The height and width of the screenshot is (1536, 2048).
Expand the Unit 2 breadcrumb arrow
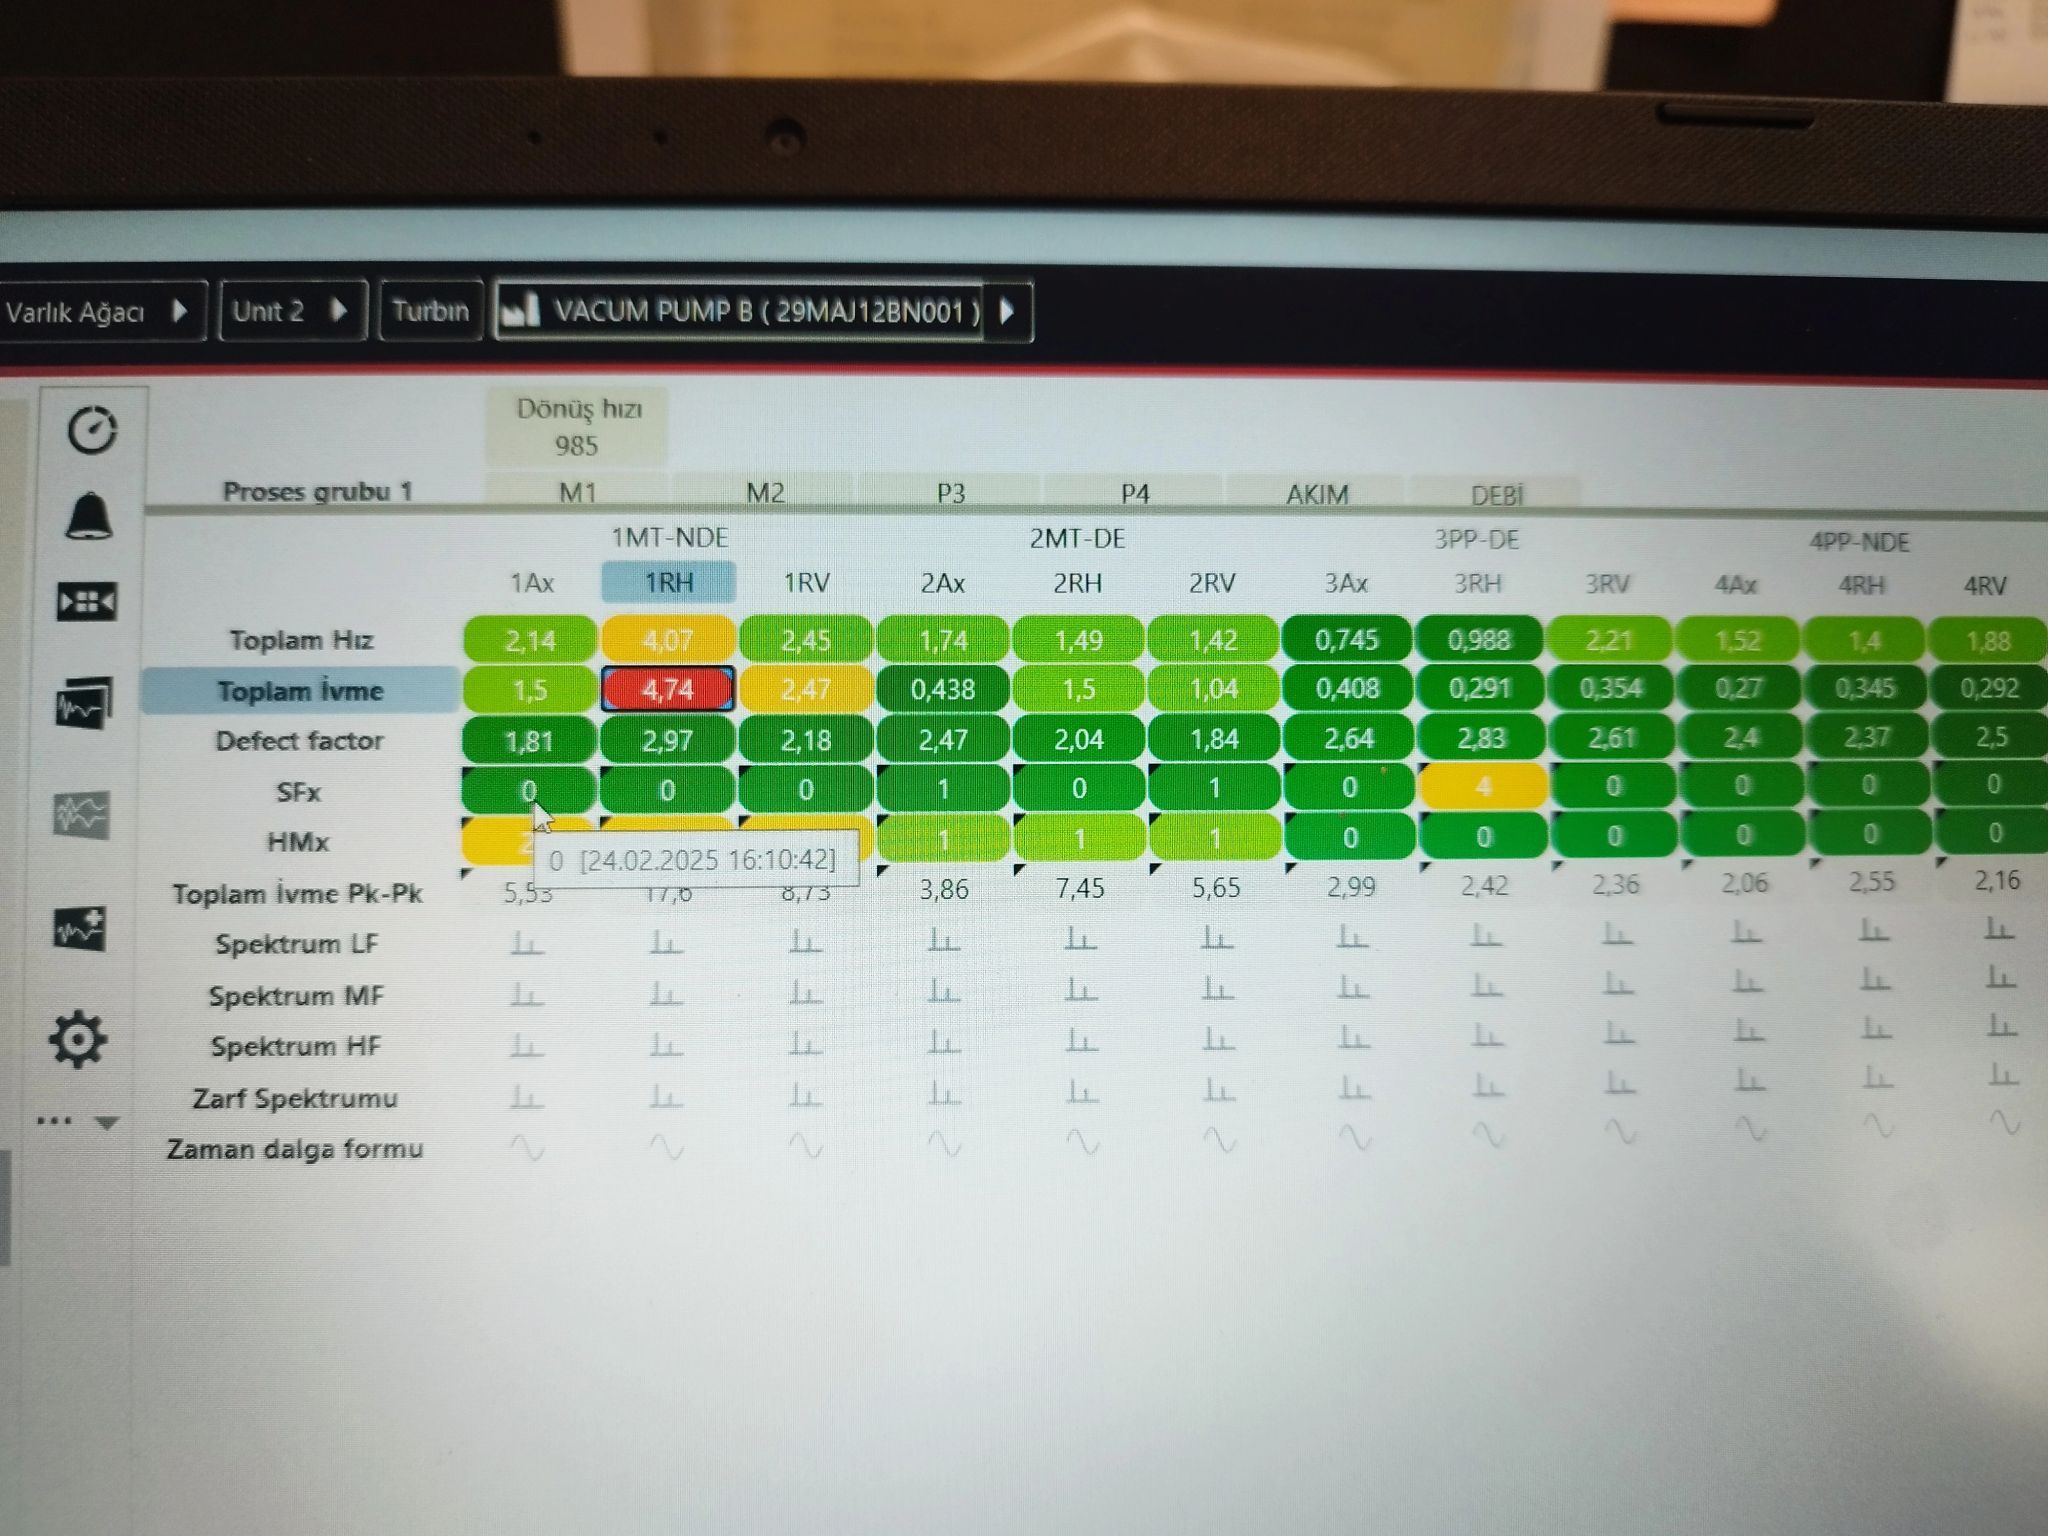pos(338,310)
